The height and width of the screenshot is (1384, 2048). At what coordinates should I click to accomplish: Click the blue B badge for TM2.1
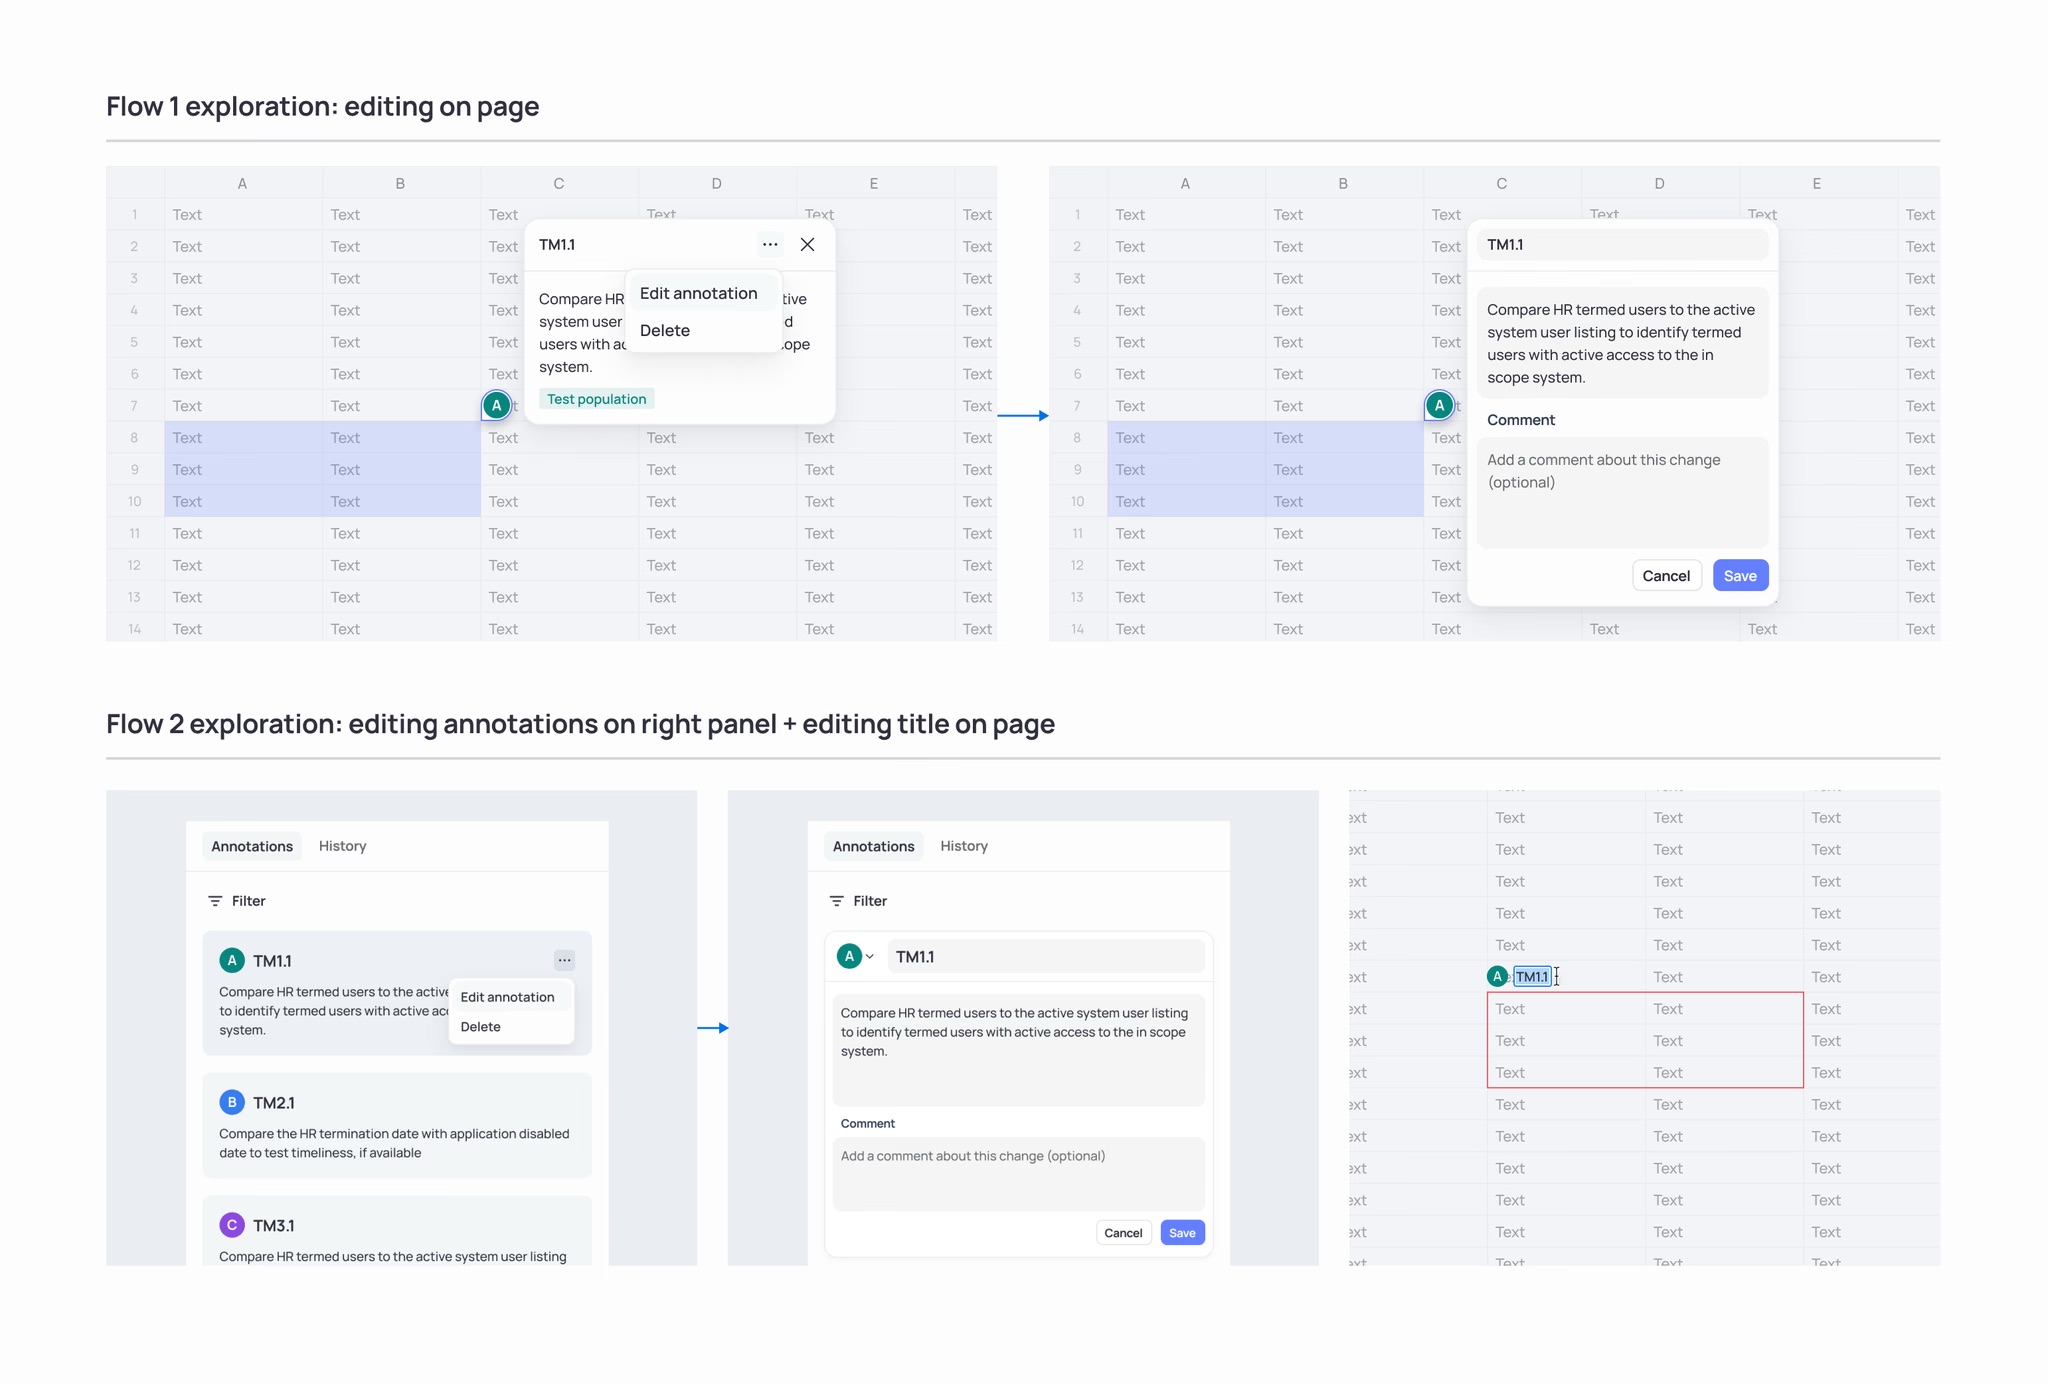[x=232, y=1103]
